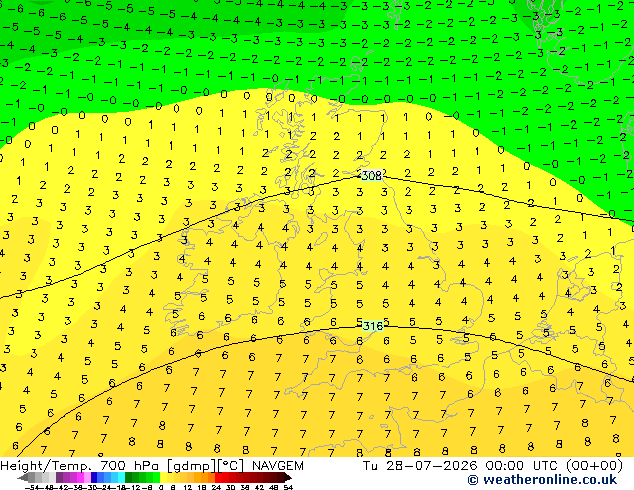Click the '[gdmp][°C]' units label
The height and width of the screenshot is (490, 634).
[x=205, y=466]
